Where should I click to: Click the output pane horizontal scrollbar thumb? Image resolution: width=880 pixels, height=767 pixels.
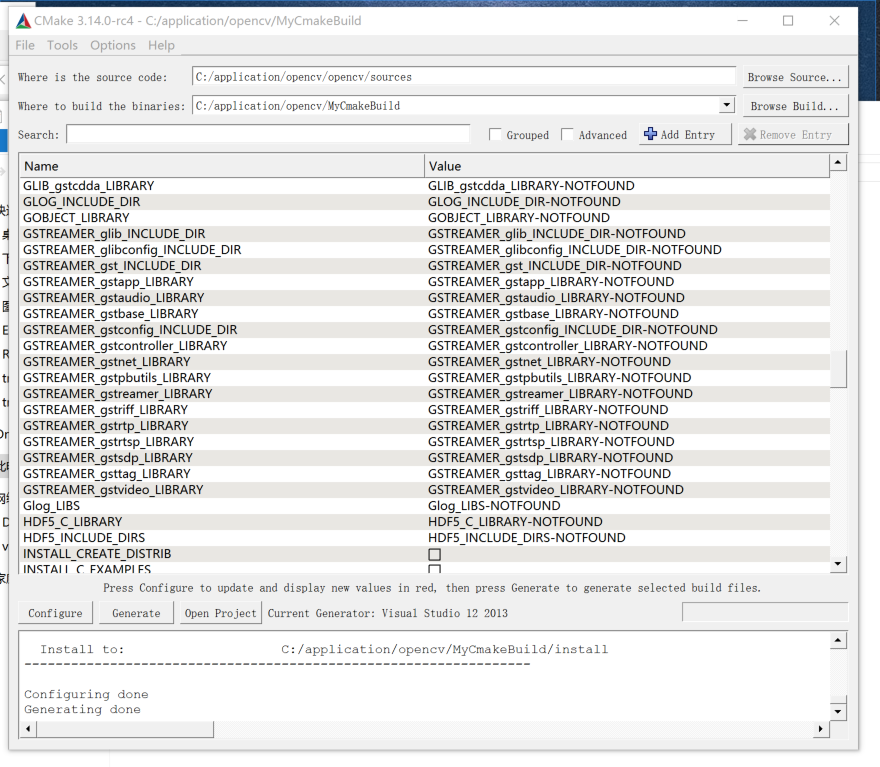pyautogui.click(x=125, y=729)
